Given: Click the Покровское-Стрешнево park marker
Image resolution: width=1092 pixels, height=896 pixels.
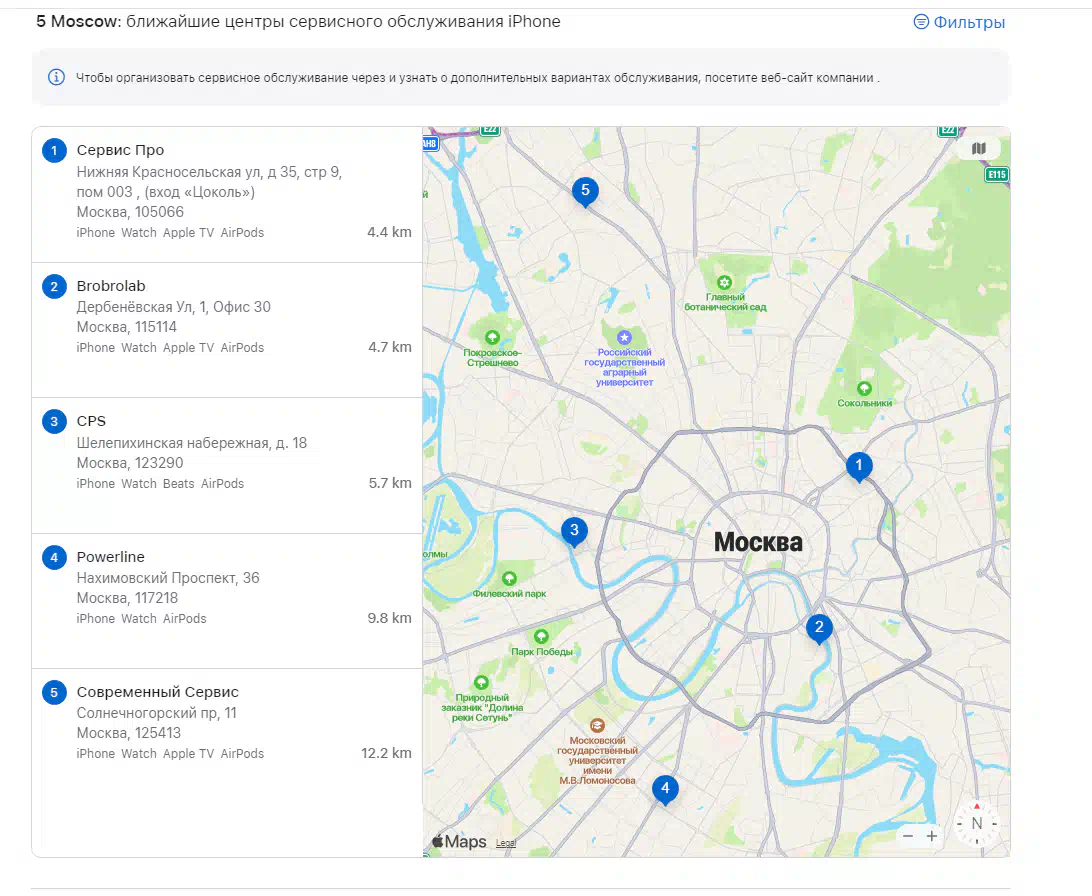Looking at the screenshot, I should click(x=492, y=338).
